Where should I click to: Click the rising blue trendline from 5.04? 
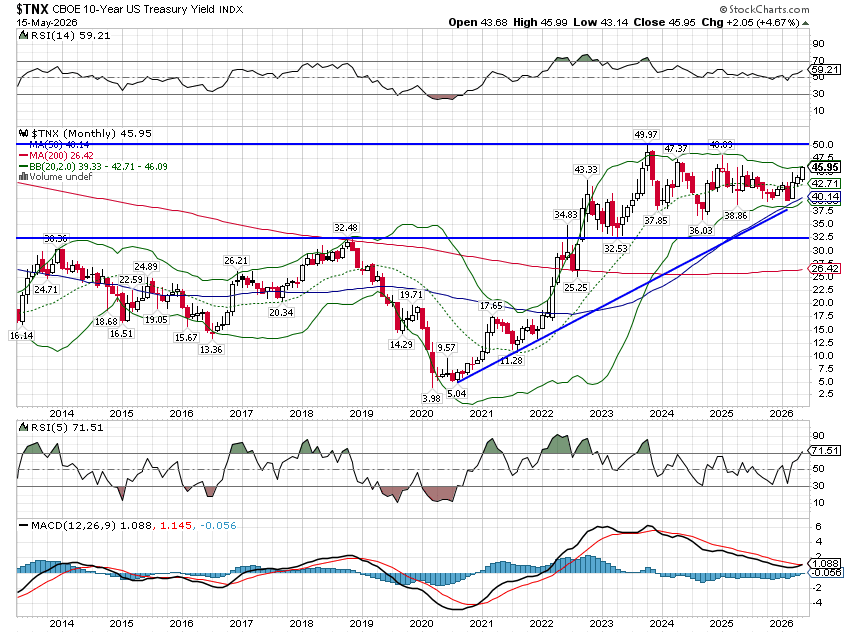point(622,296)
